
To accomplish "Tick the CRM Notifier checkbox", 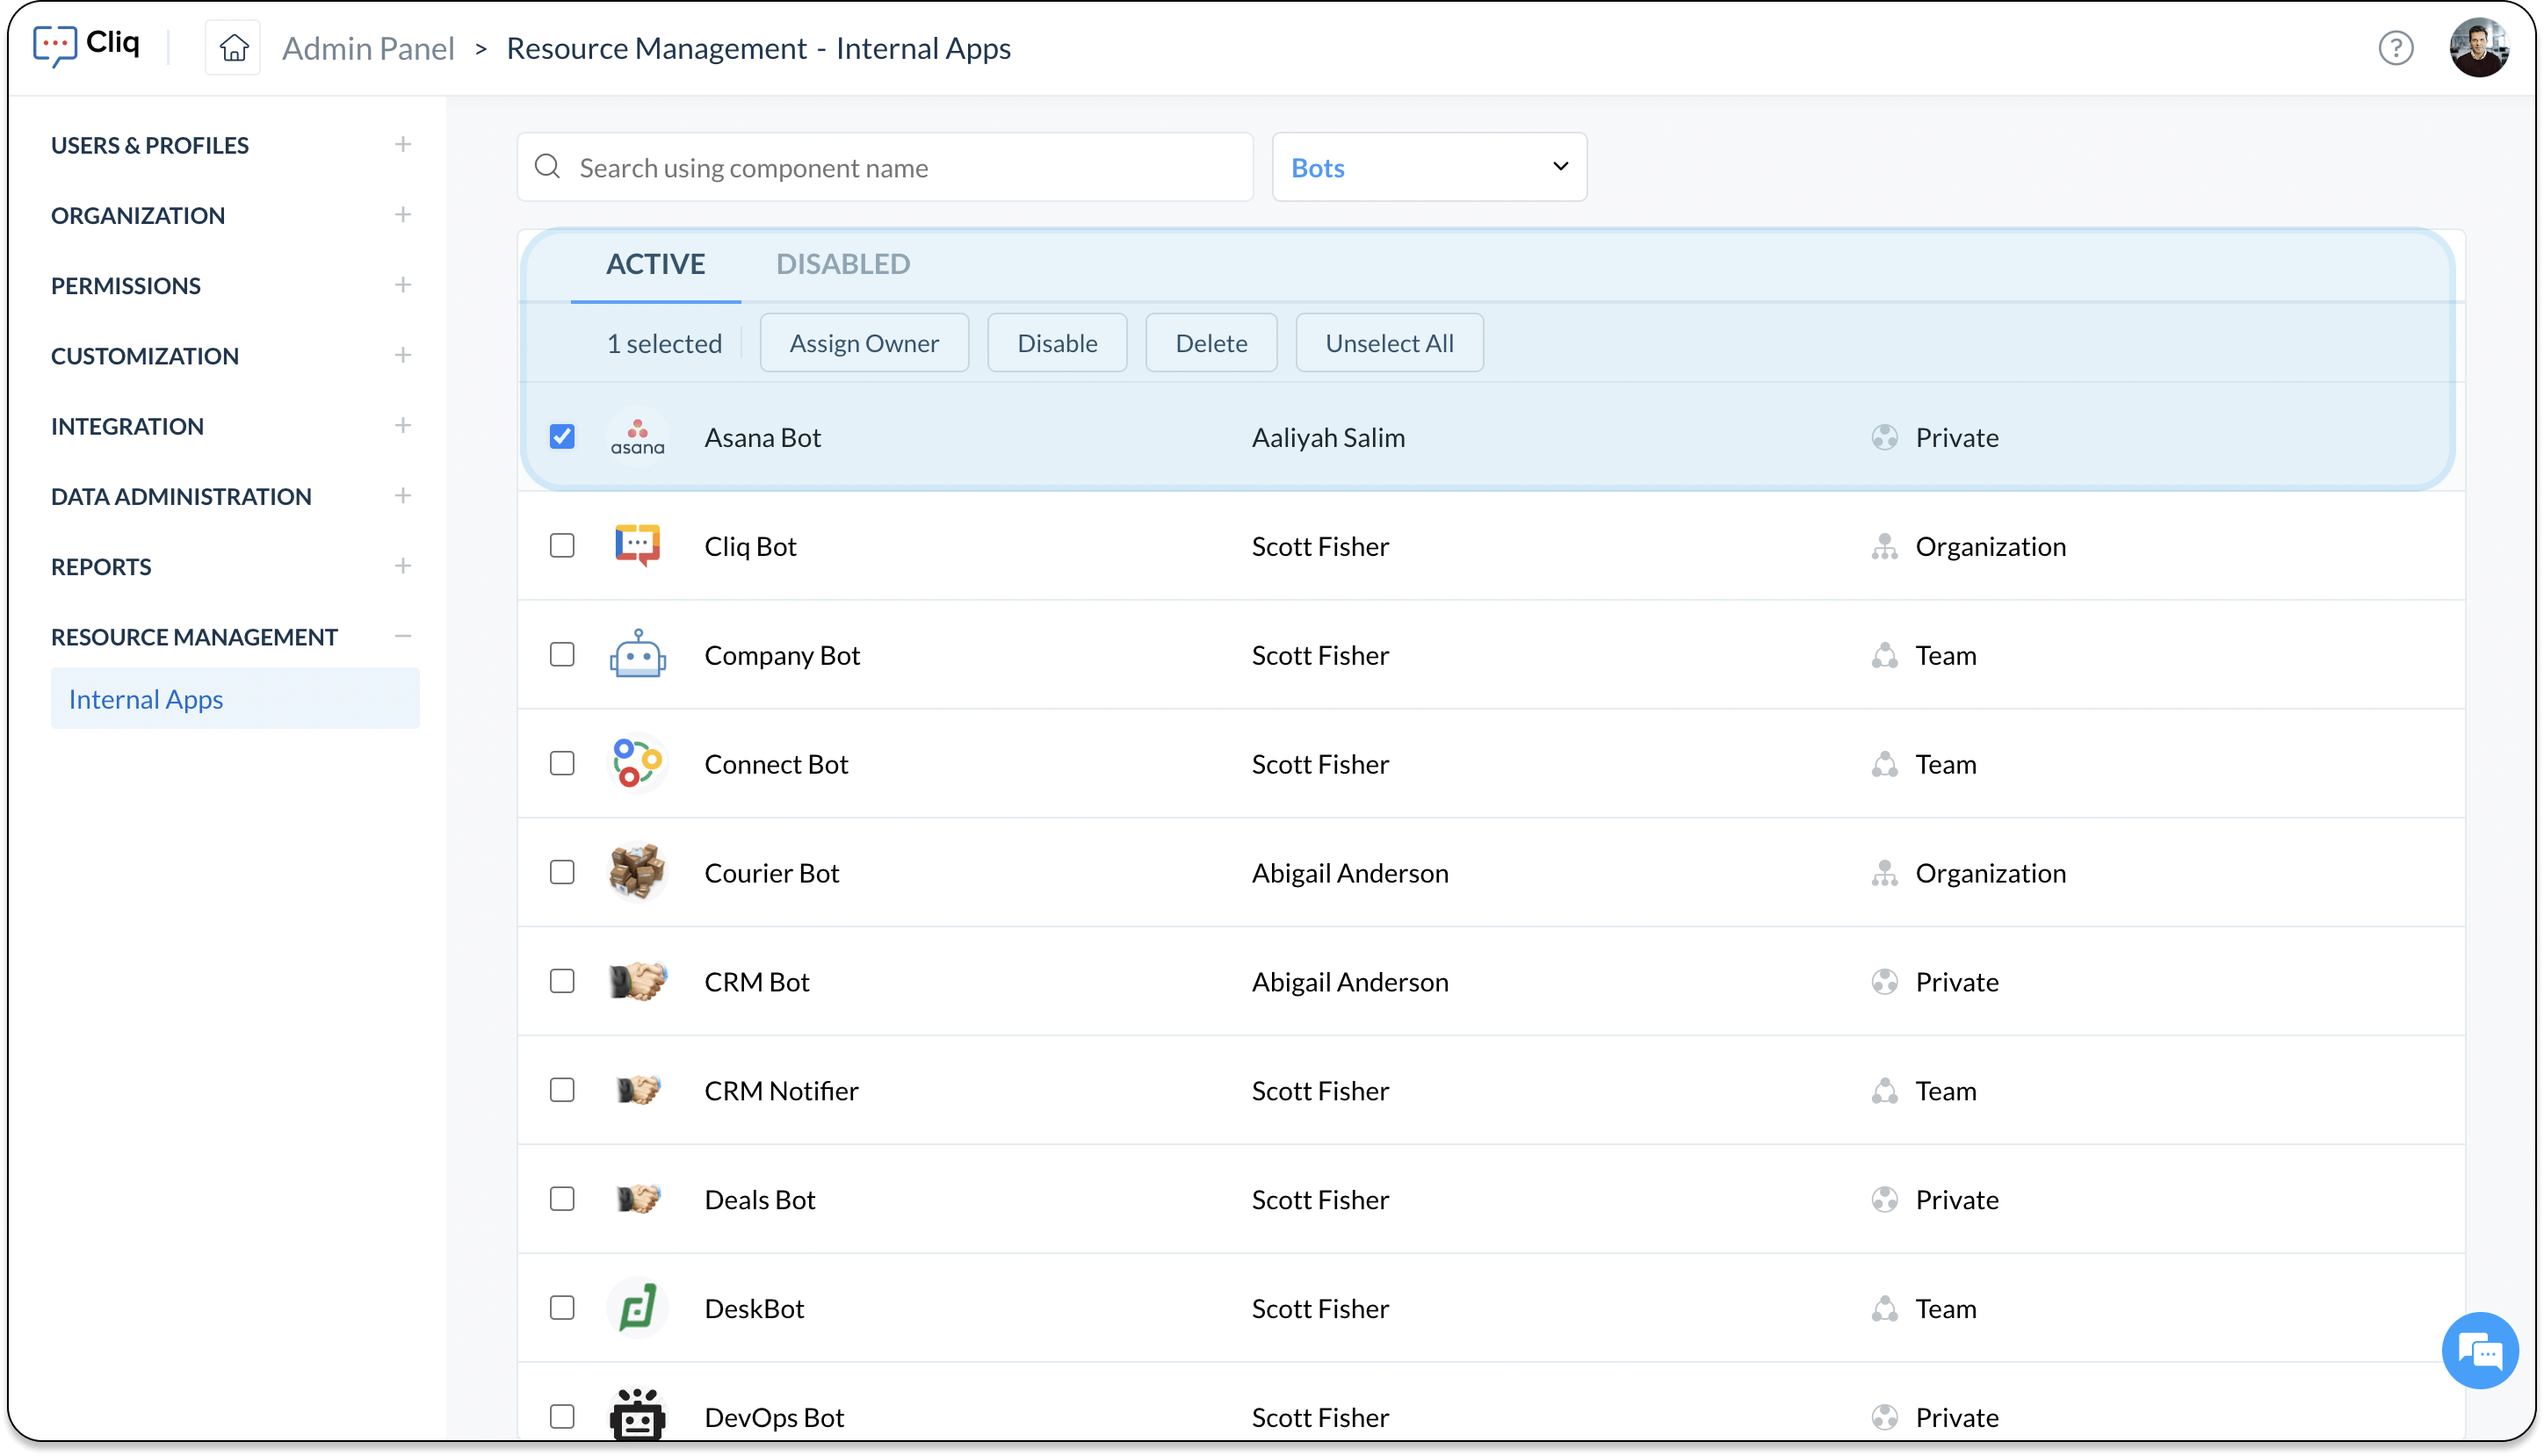I will [562, 1090].
